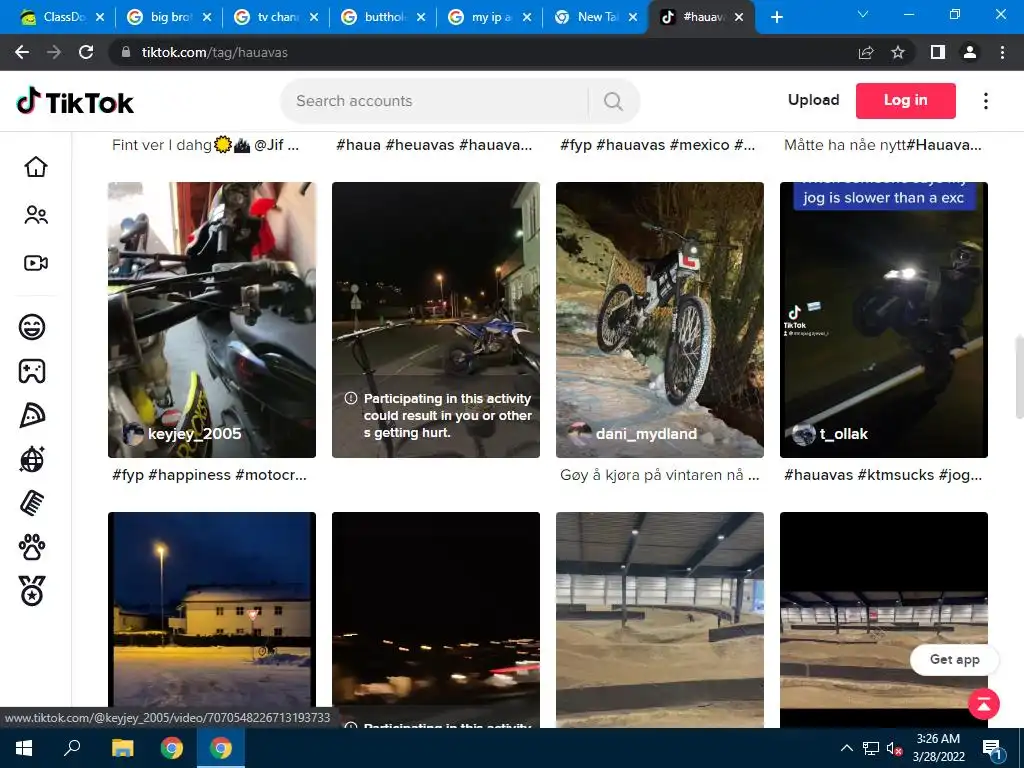The height and width of the screenshot is (768, 1024).
Task: Click the page vertical scrollbar thumb
Action: 1019,376
